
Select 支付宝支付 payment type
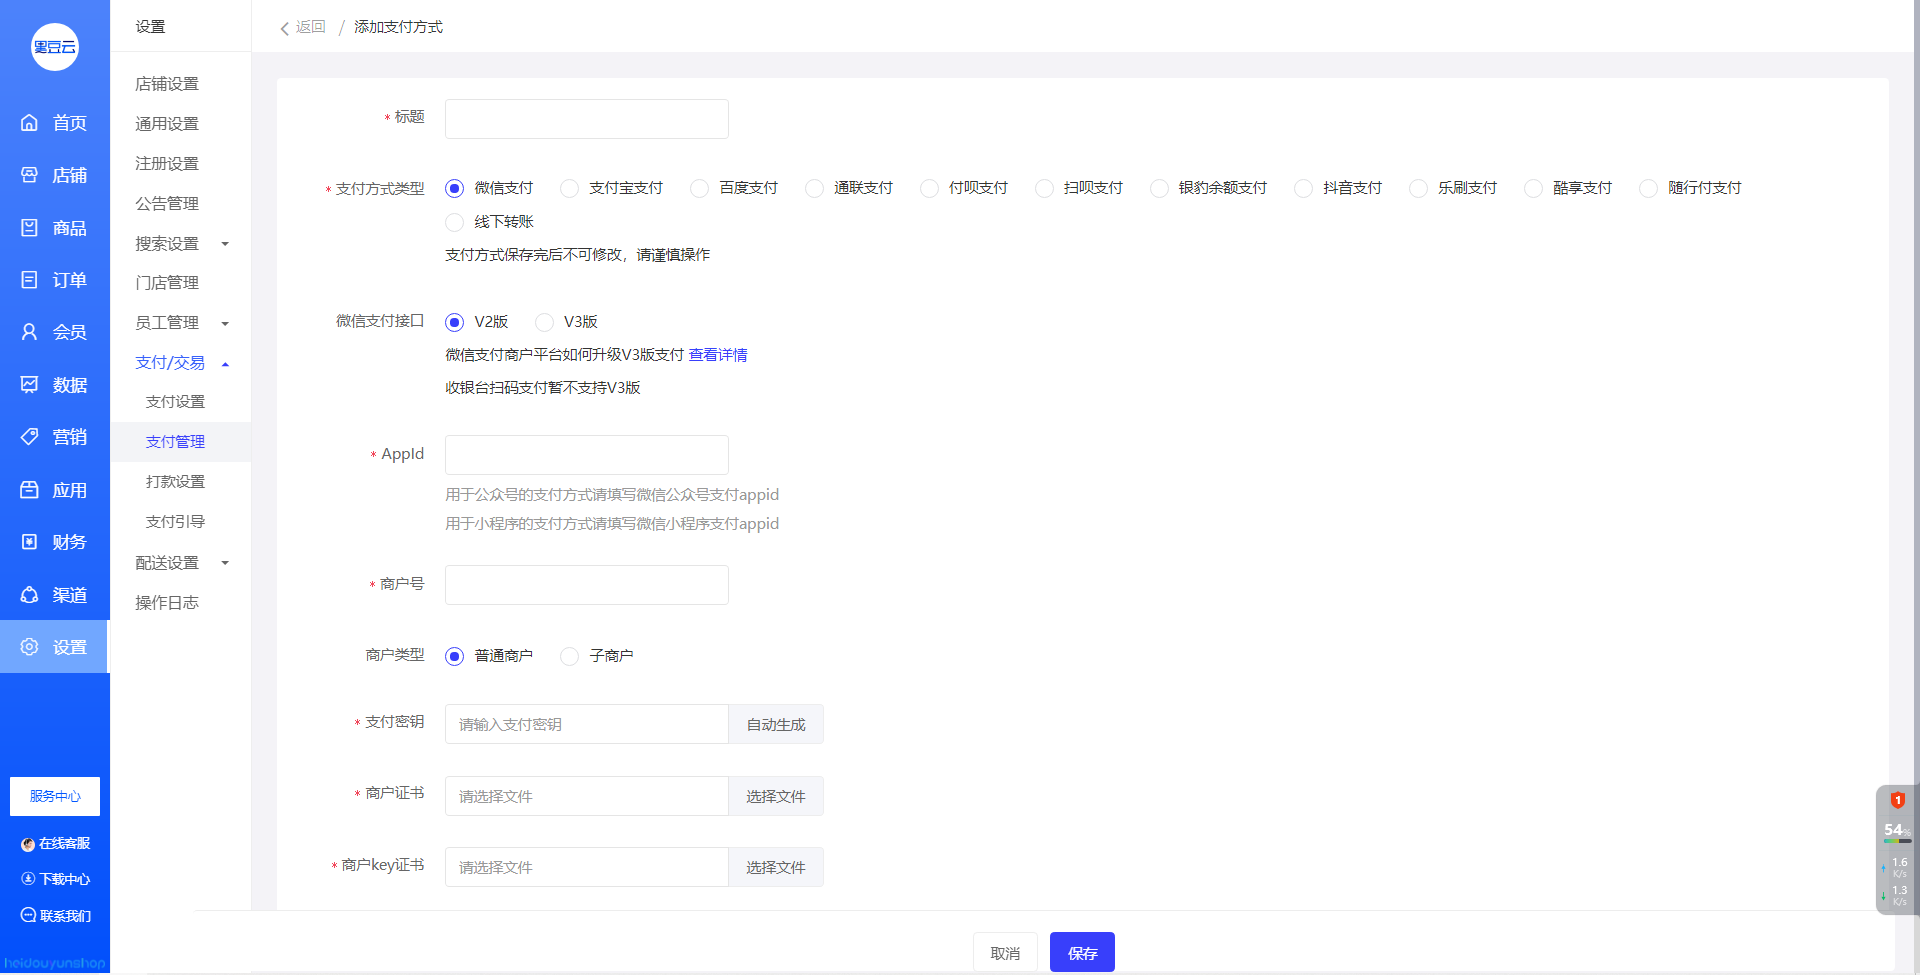(x=569, y=188)
